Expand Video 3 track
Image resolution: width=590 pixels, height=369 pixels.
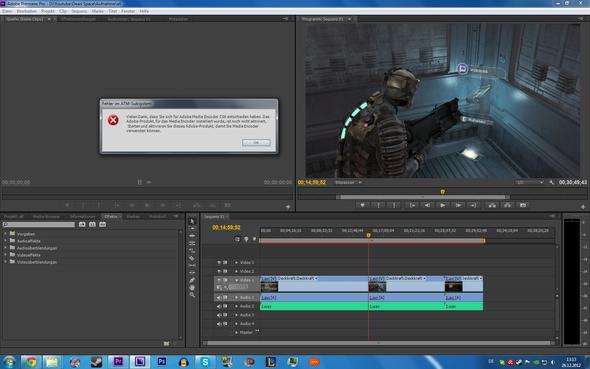point(236,263)
